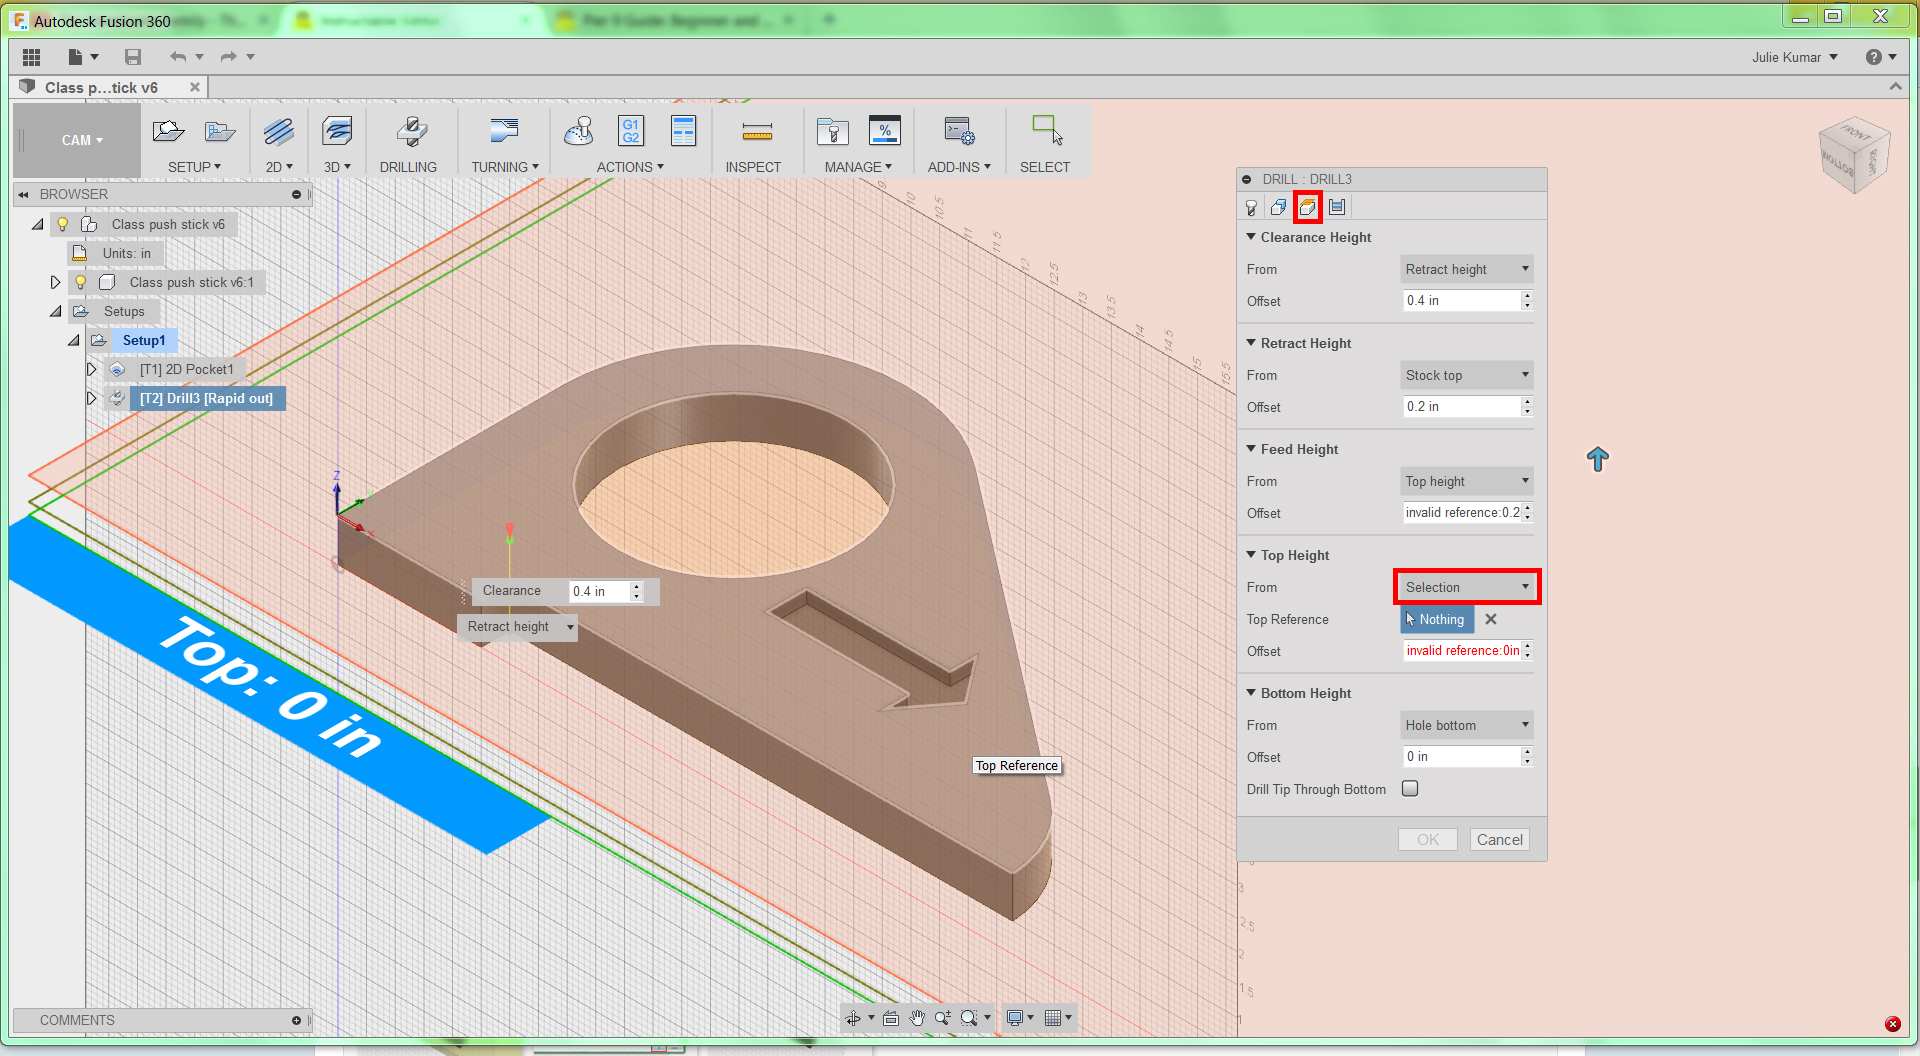Open the Geometry tab in the Drill dialog
1920x1056 pixels.
pos(1279,207)
